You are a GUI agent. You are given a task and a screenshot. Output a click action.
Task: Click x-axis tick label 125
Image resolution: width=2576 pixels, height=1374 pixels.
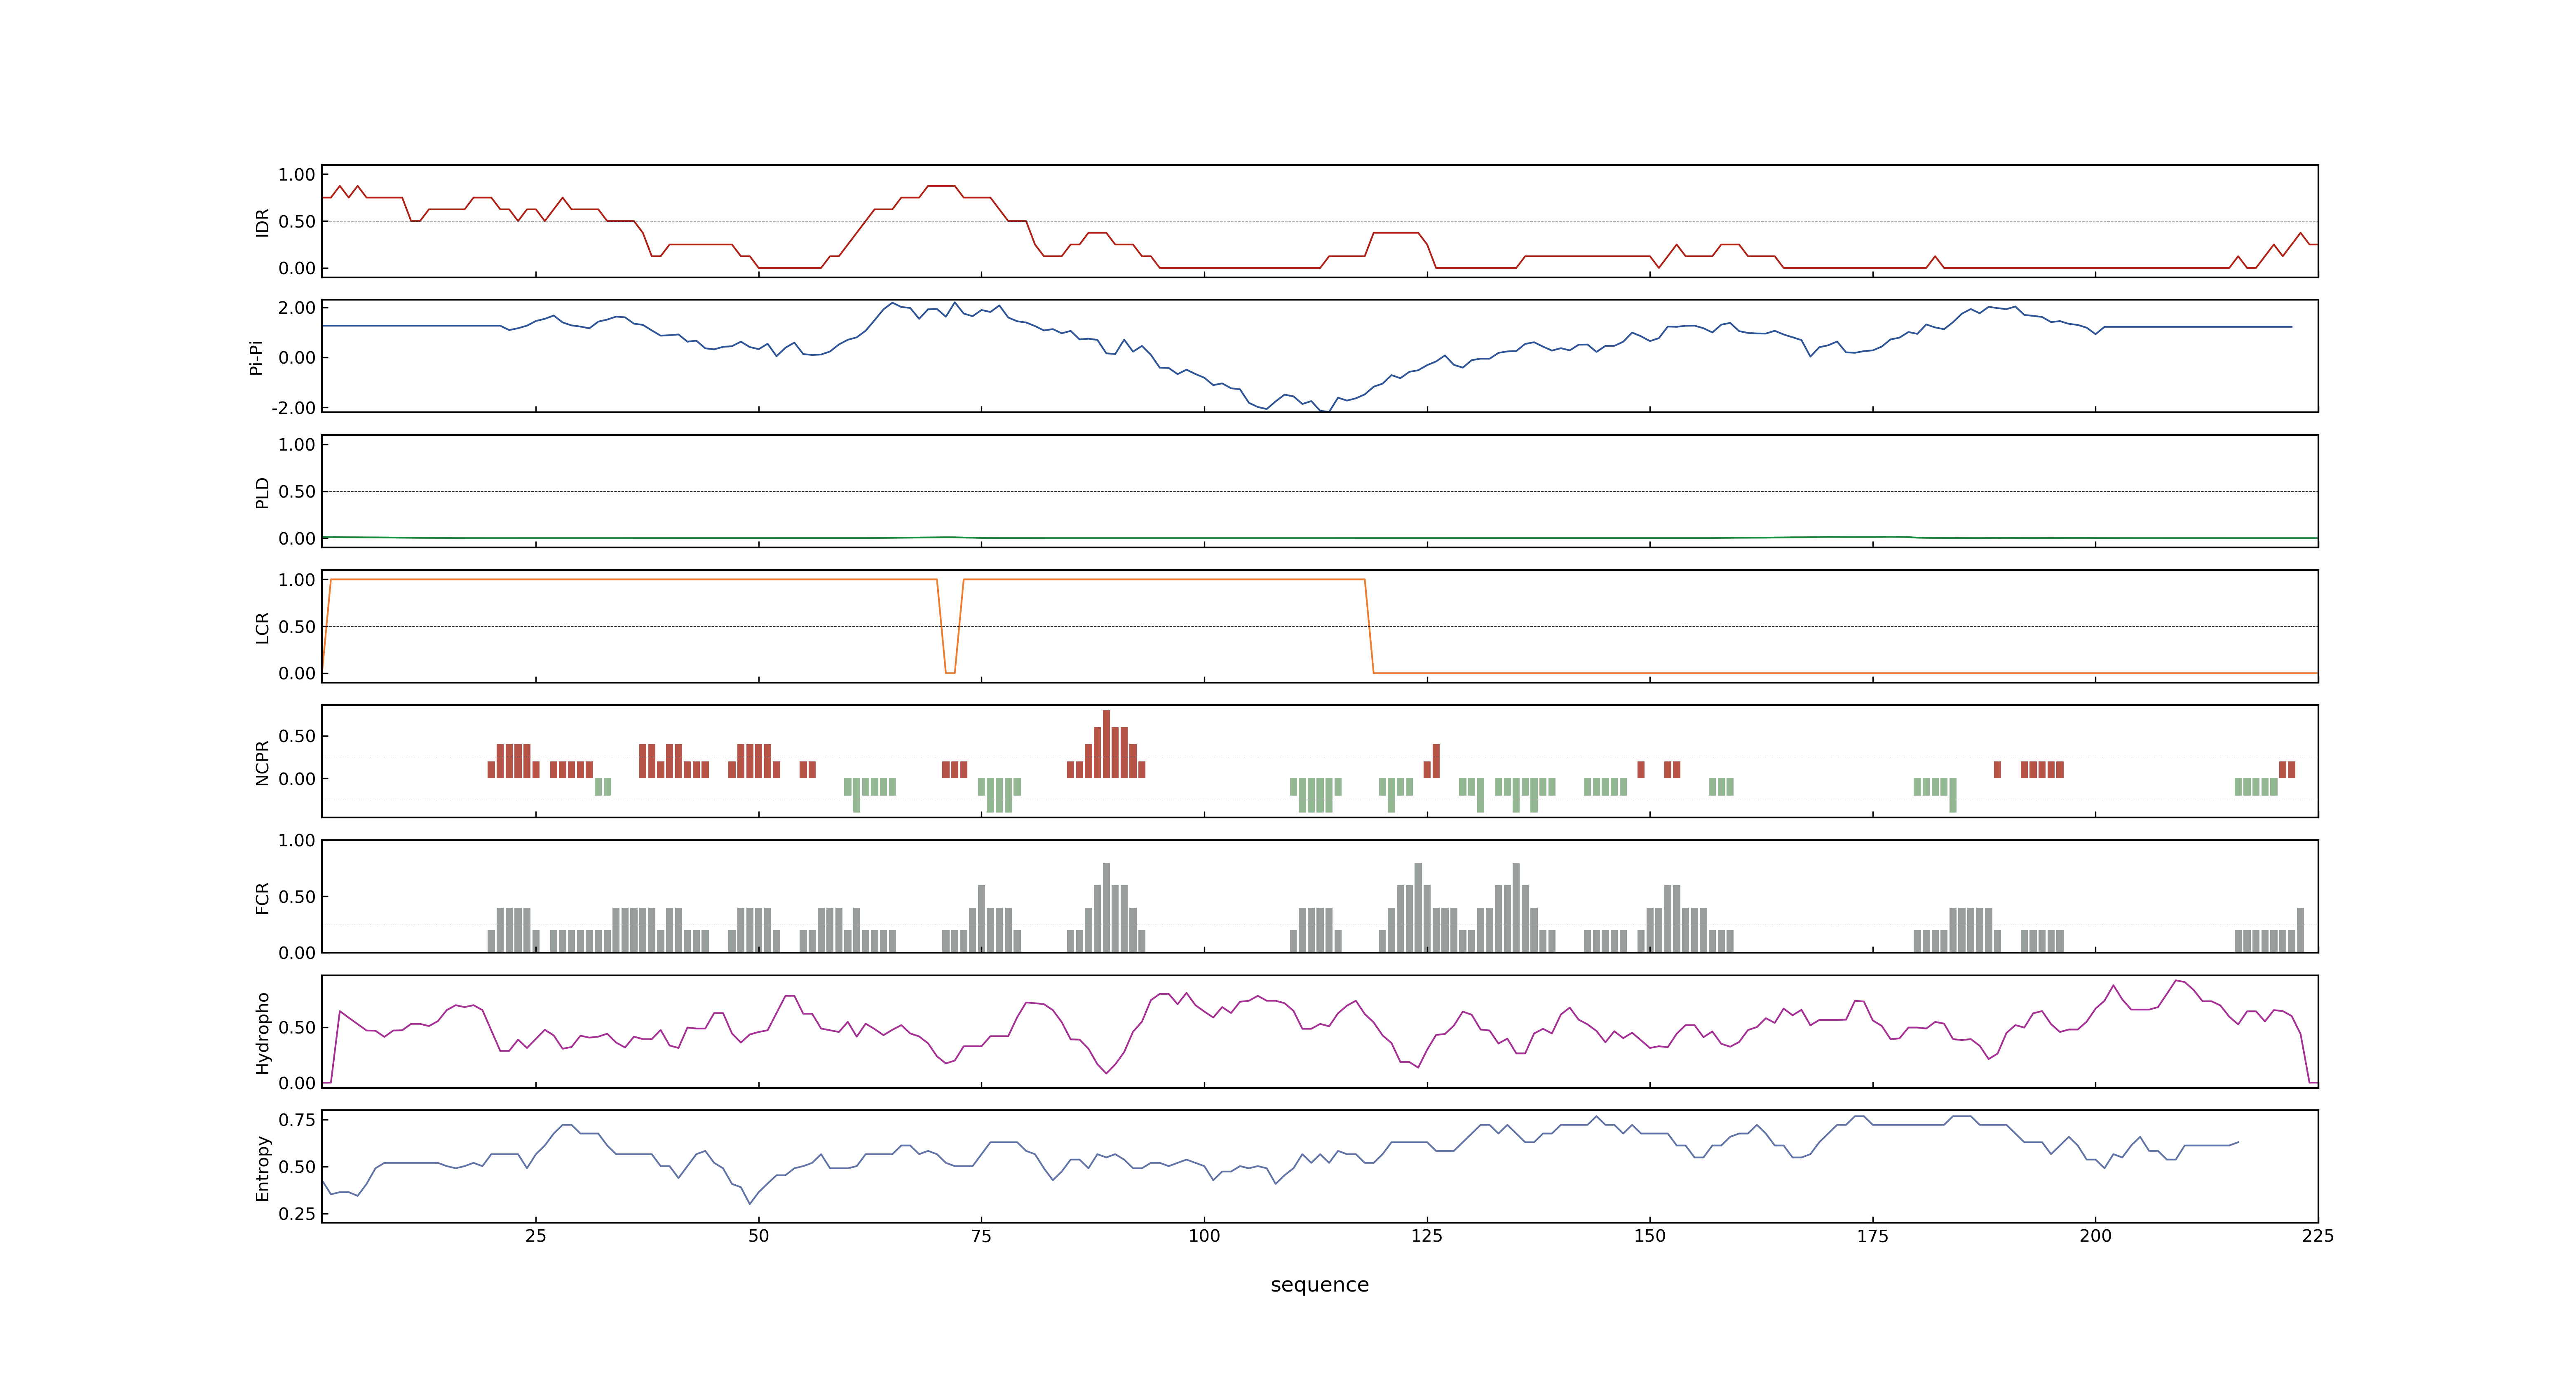pyautogui.click(x=1427, y=1235)
